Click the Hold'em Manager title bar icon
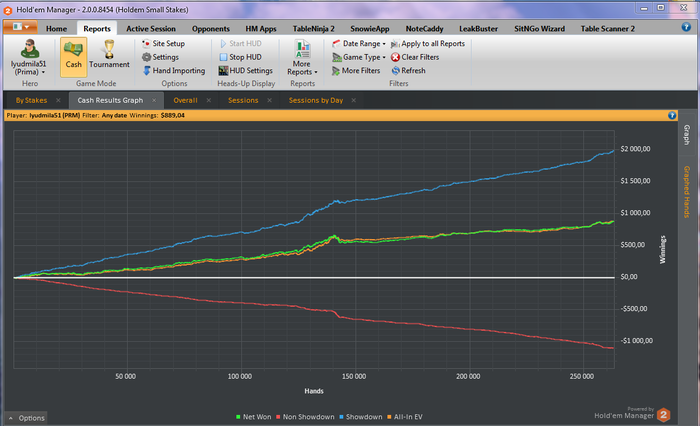The height and width of the screenshot is (426, 700). click(x=8, y=10)
